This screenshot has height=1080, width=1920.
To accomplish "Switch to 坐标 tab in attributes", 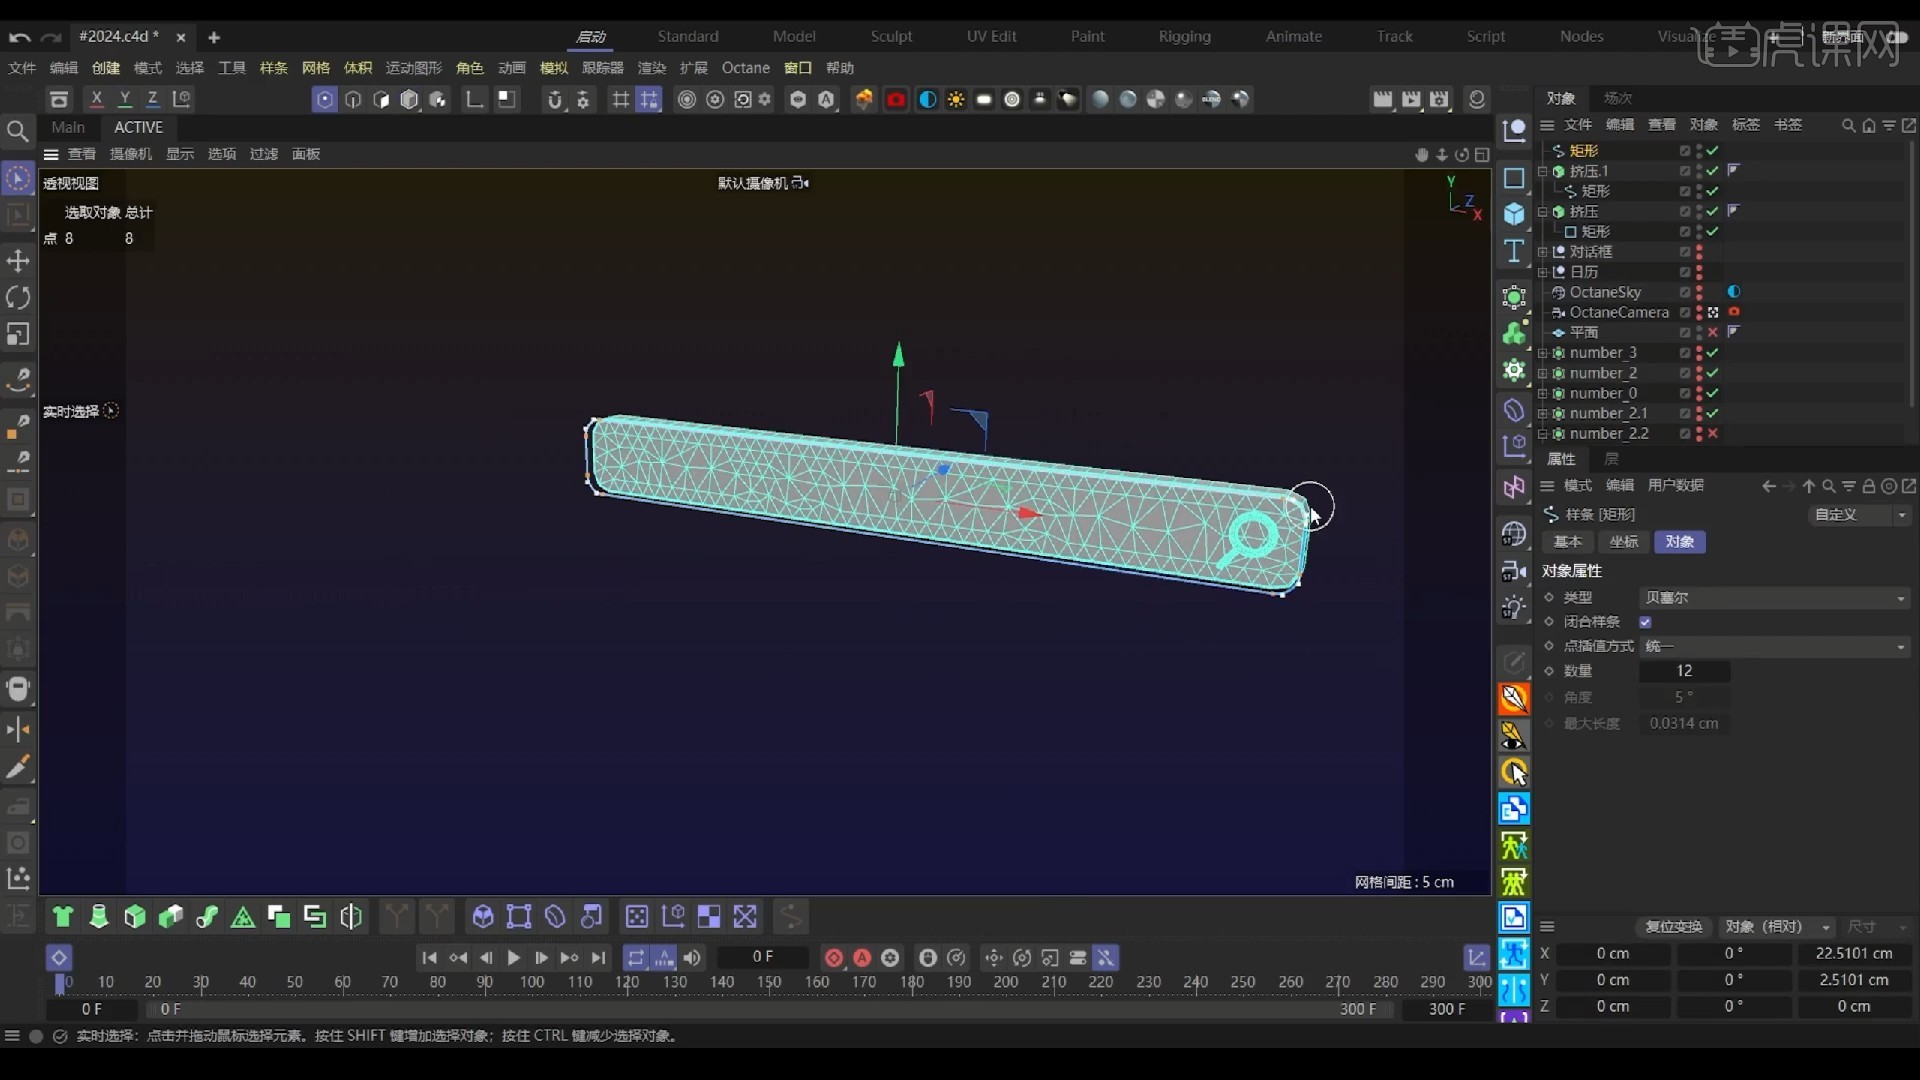I will (x=1624, y=542).
